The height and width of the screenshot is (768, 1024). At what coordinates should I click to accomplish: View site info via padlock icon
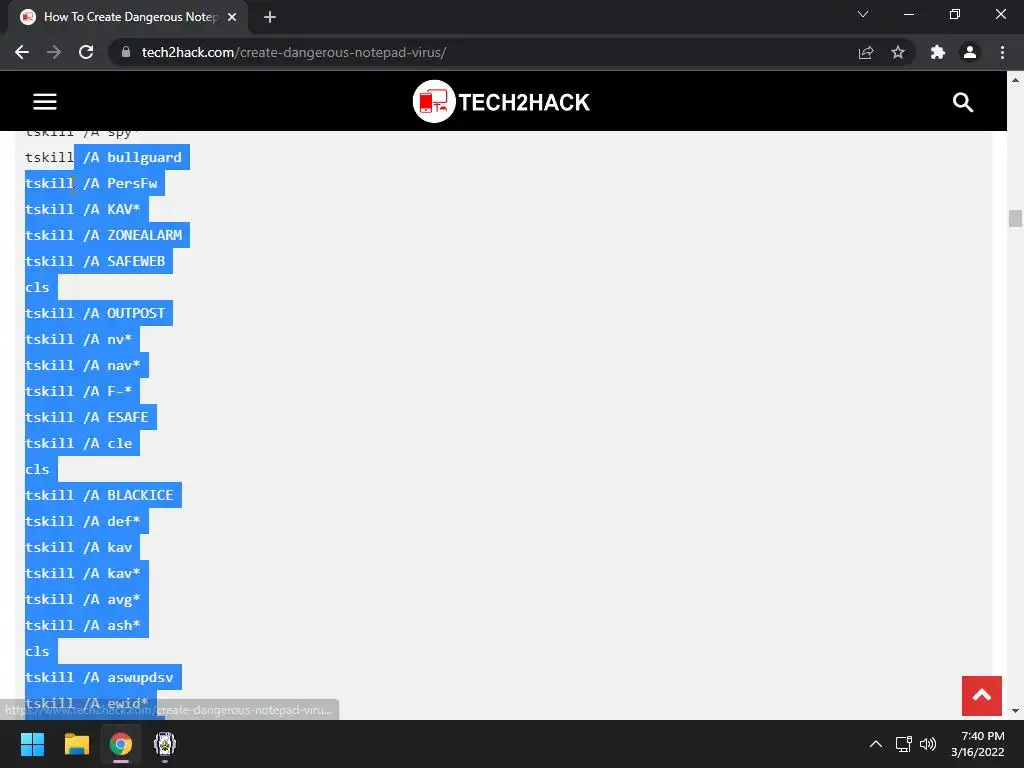click(x=126, y=52)
